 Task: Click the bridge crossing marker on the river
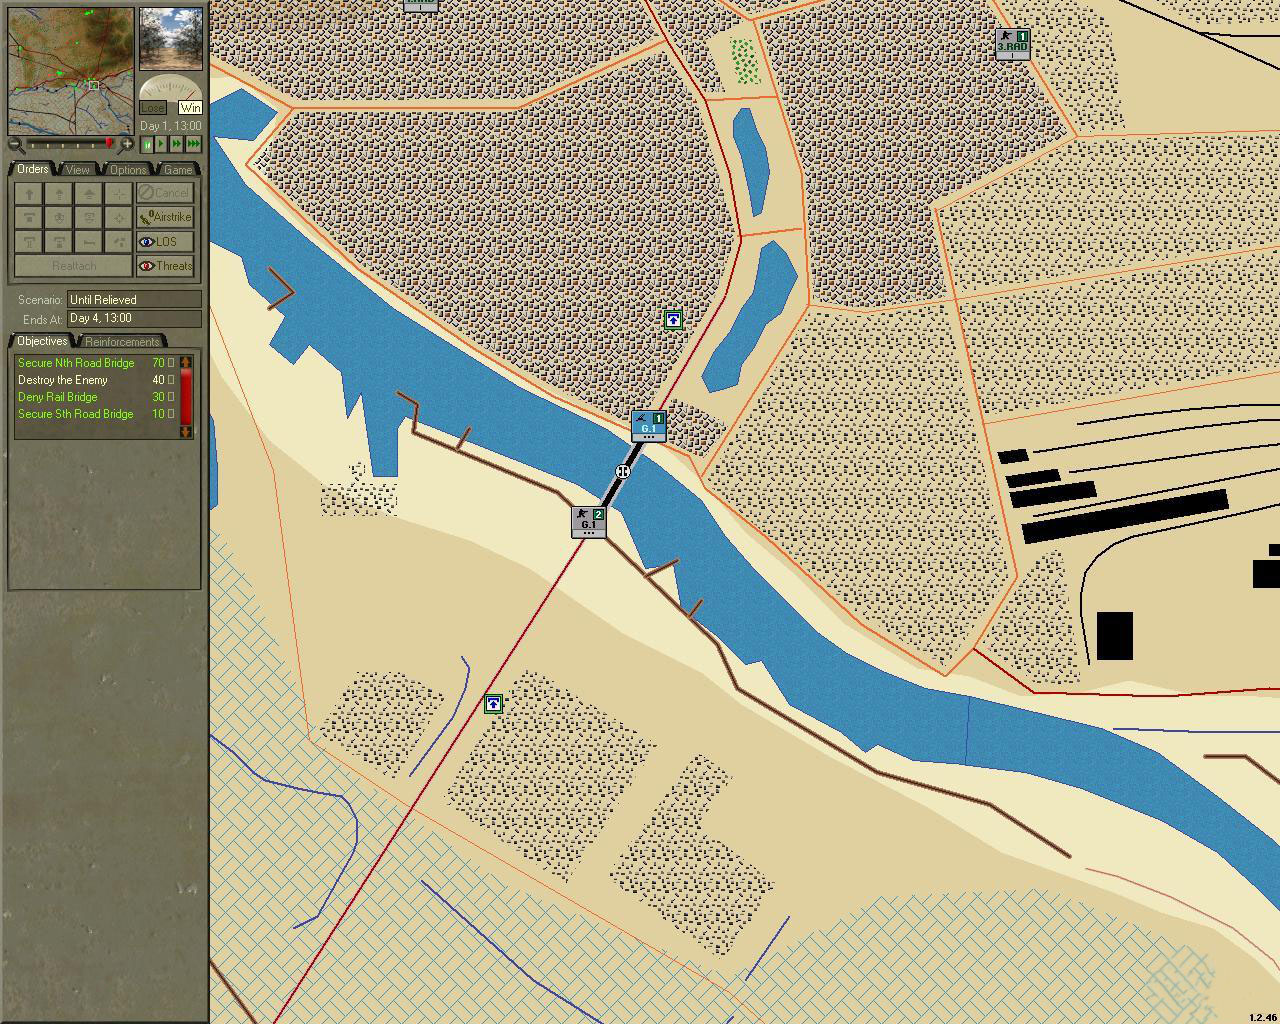pos(622,471)
